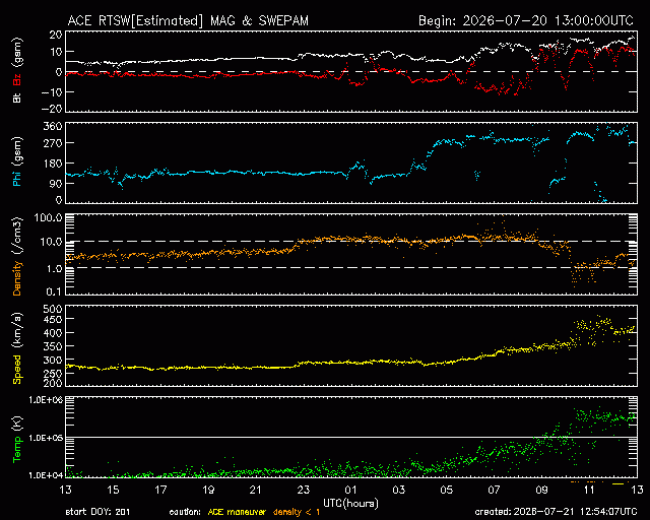Click the '360' tick on Phi axis
This screenshot has width=650, height=520.
[x=53, y=126]
